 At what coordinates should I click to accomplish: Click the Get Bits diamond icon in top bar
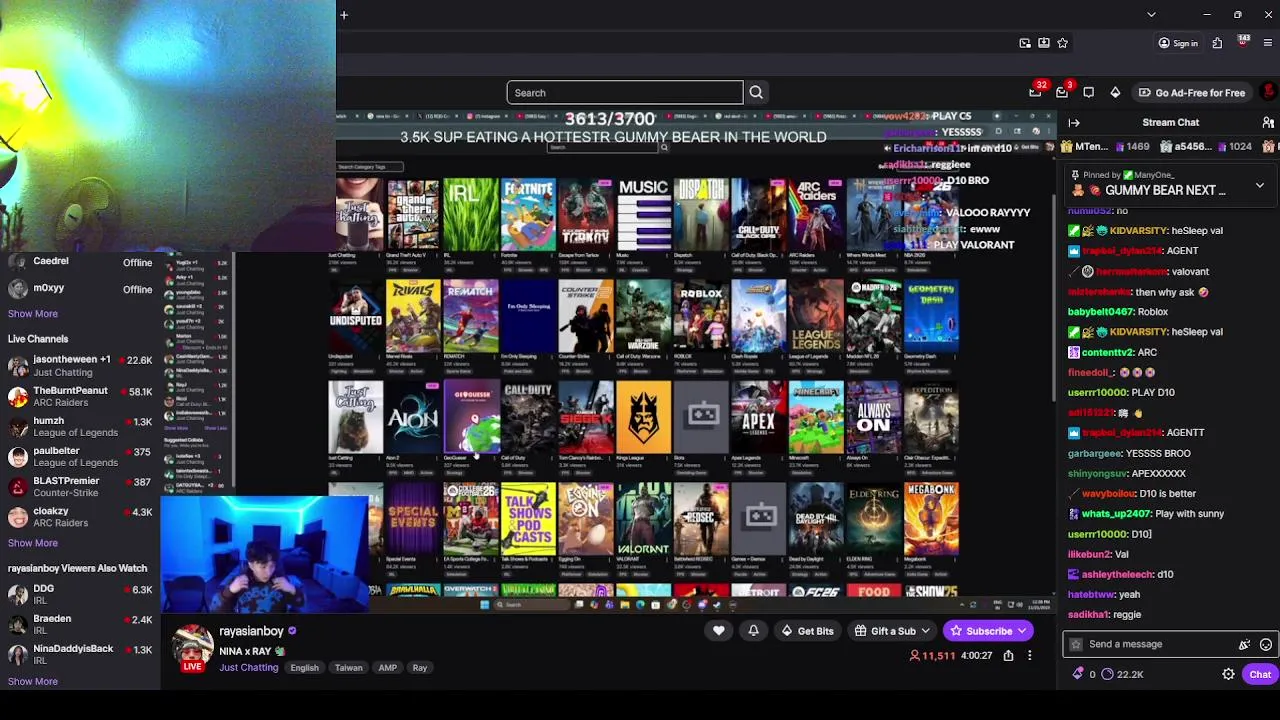pyautogui.click(x=1115, y=93)
